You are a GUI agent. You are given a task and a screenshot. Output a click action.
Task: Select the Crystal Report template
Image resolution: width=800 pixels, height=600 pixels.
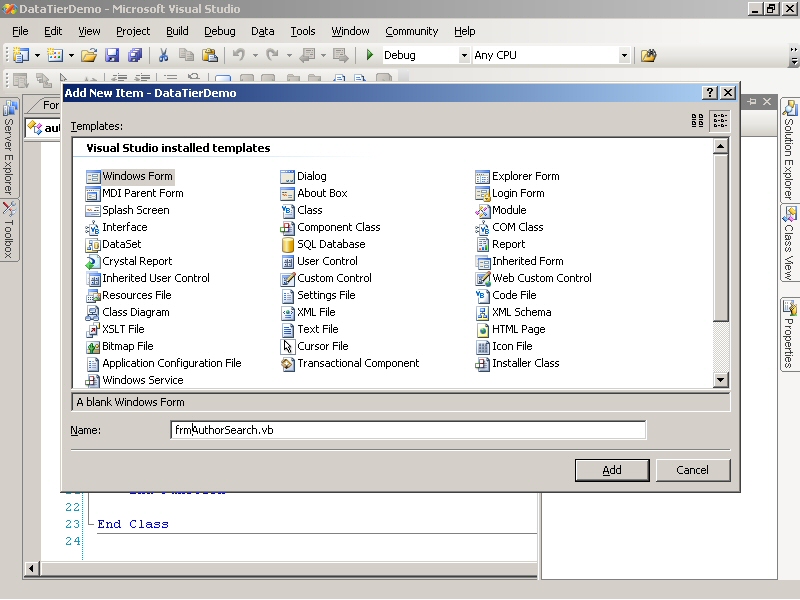[129, 261]
